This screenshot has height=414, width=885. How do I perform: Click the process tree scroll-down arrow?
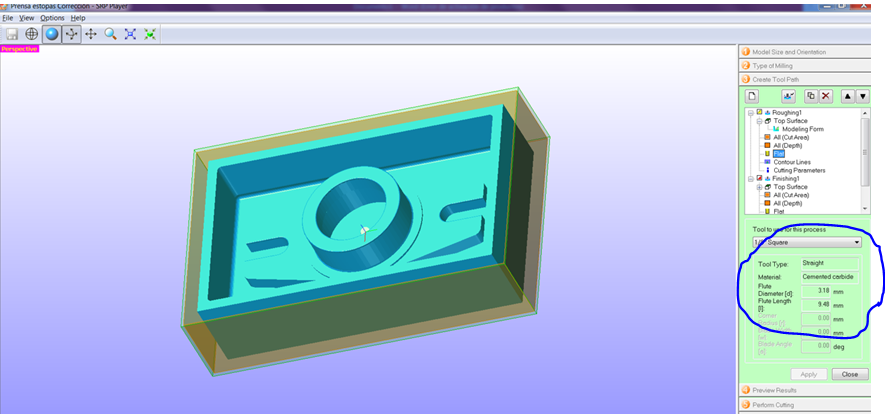[x=865, y=209]
